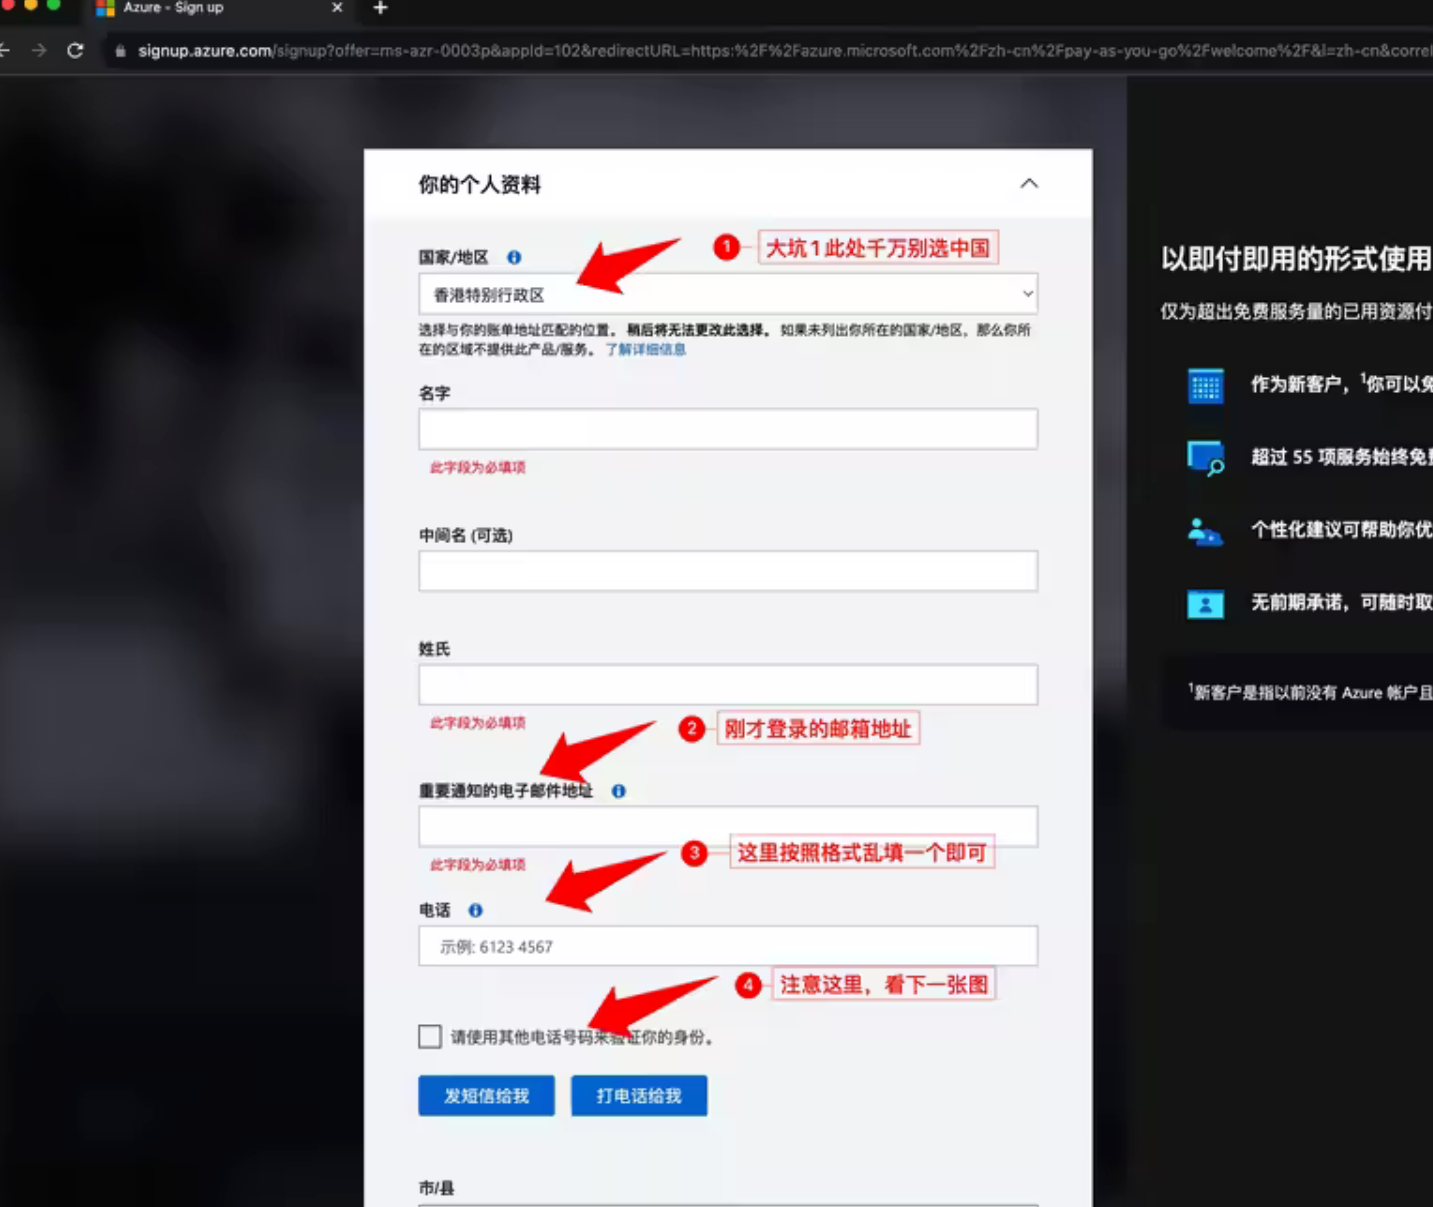Open the 国家/地区 dropdown showing 香港特别行政区
The height and width of the screenshot is (1207, 1433).
pos(728,294)
